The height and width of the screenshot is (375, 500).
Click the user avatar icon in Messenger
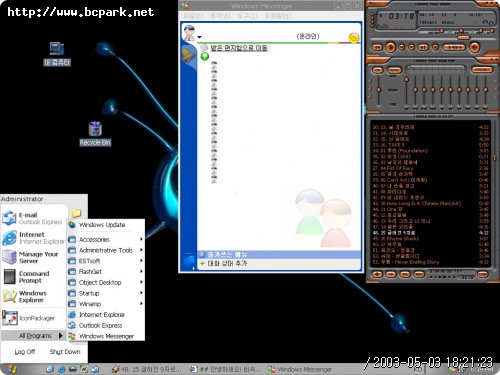click(x=189, y=33)
